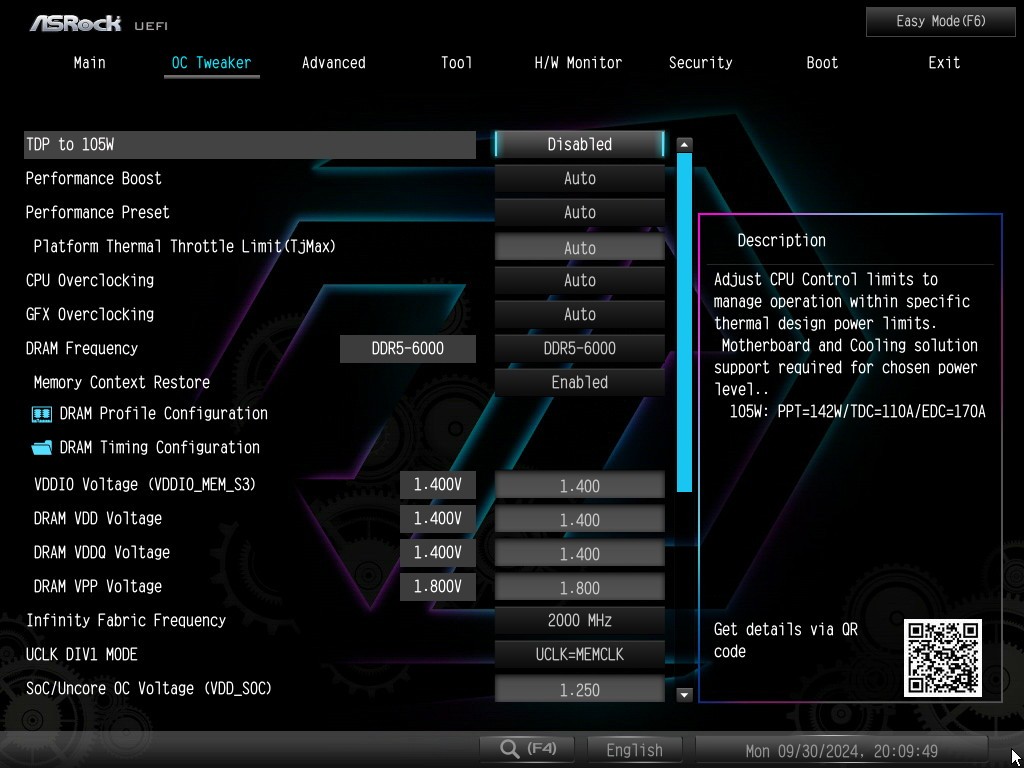Toggle Memory Context Restore Enabled value
The height and width of the screenshot is (768, 1024).
tap(579, 383)
